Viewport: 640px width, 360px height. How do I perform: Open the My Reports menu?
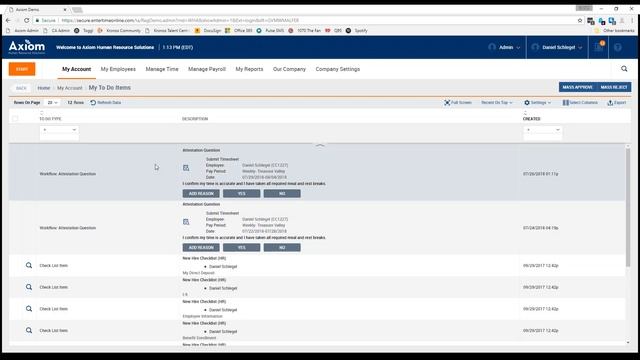(249, 69)
